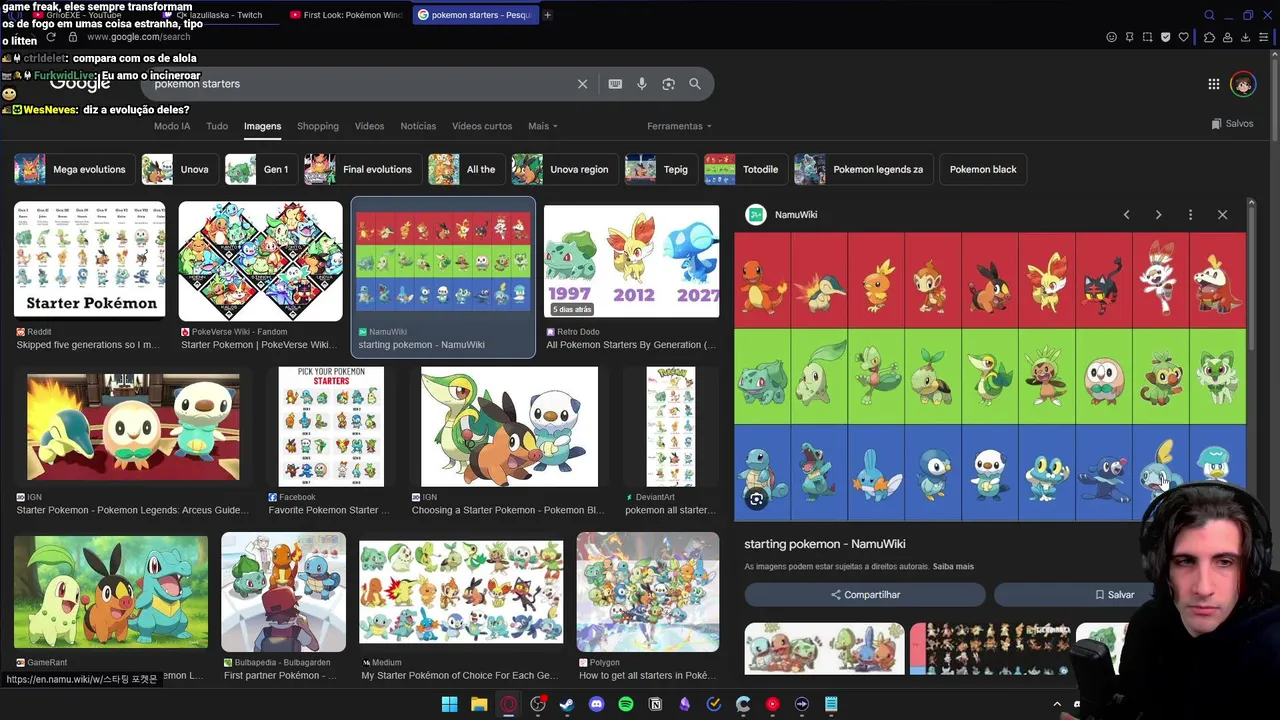Filter by the Mega evolutions chip

coord(72,169)
